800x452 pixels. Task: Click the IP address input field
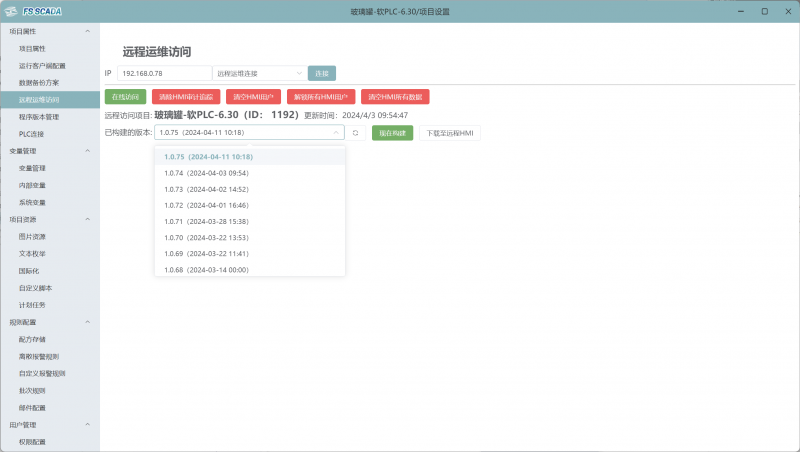pos(164,73)
